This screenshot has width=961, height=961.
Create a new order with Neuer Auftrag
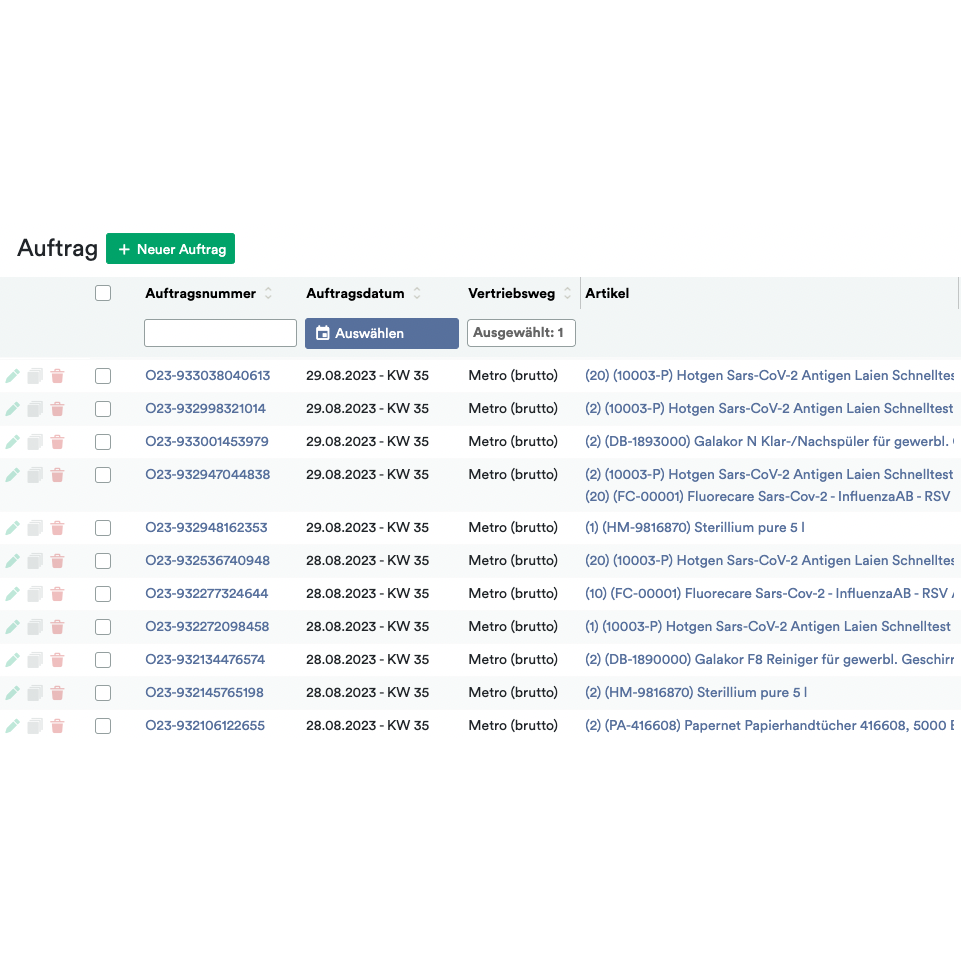170,248
